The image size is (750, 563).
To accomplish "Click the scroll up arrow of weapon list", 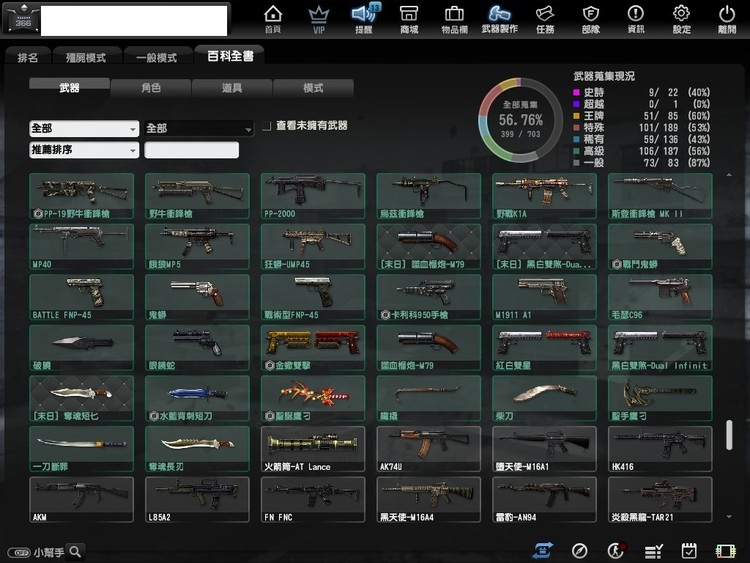I will click(x=729, y=175).
